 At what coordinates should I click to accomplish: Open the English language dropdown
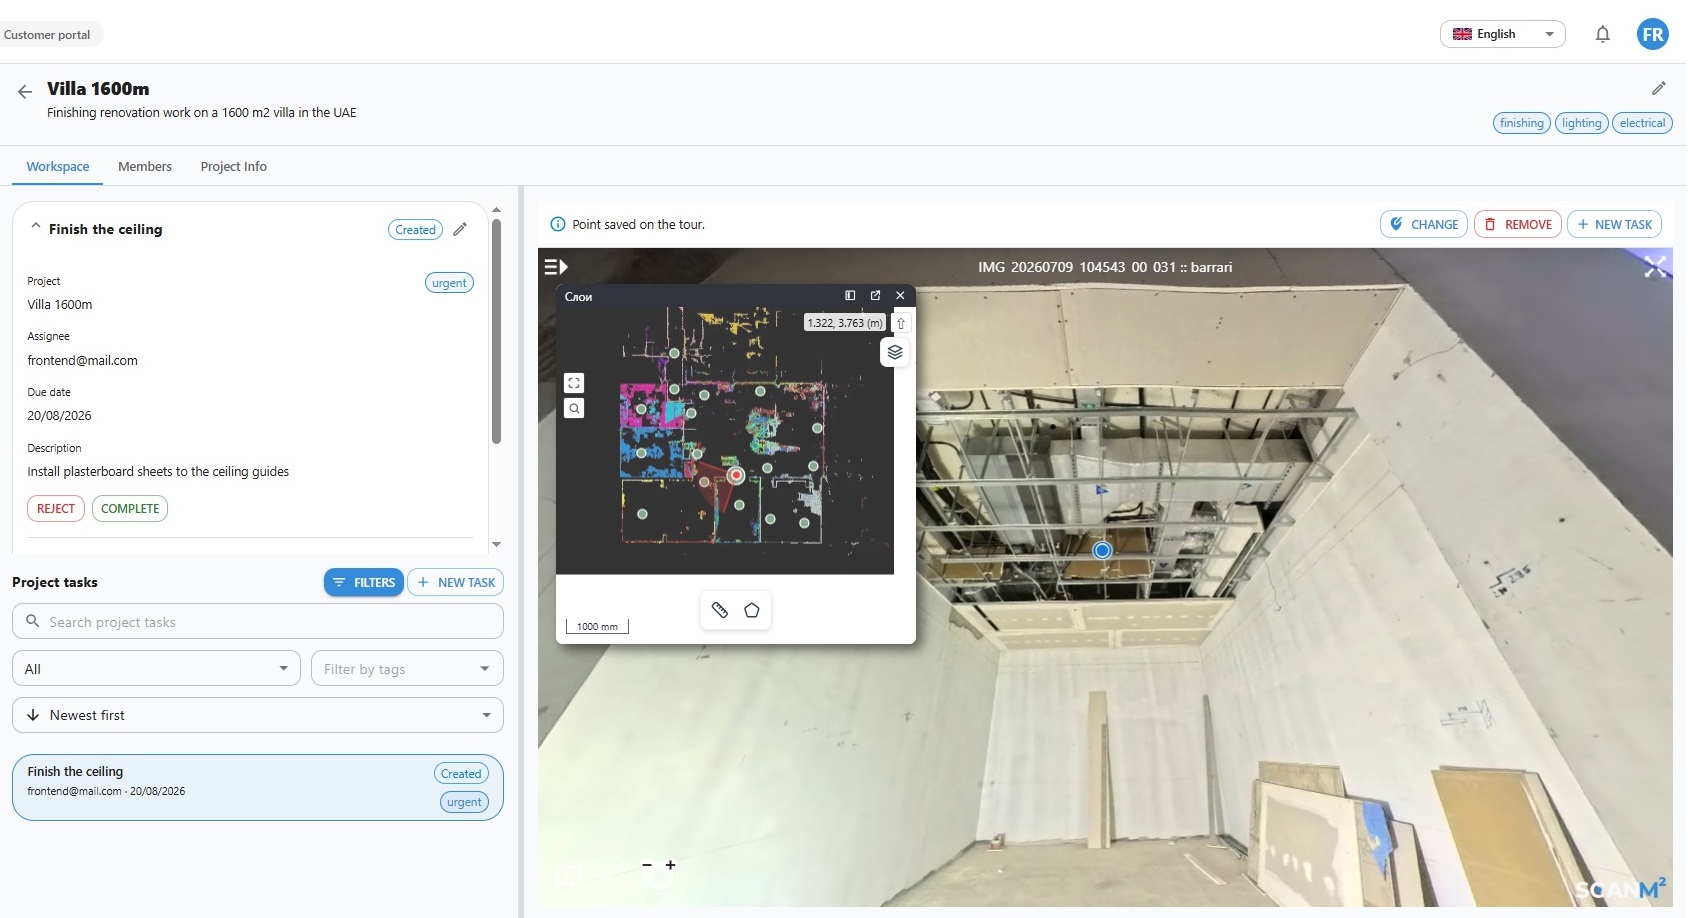click(x=1502, y=34)
